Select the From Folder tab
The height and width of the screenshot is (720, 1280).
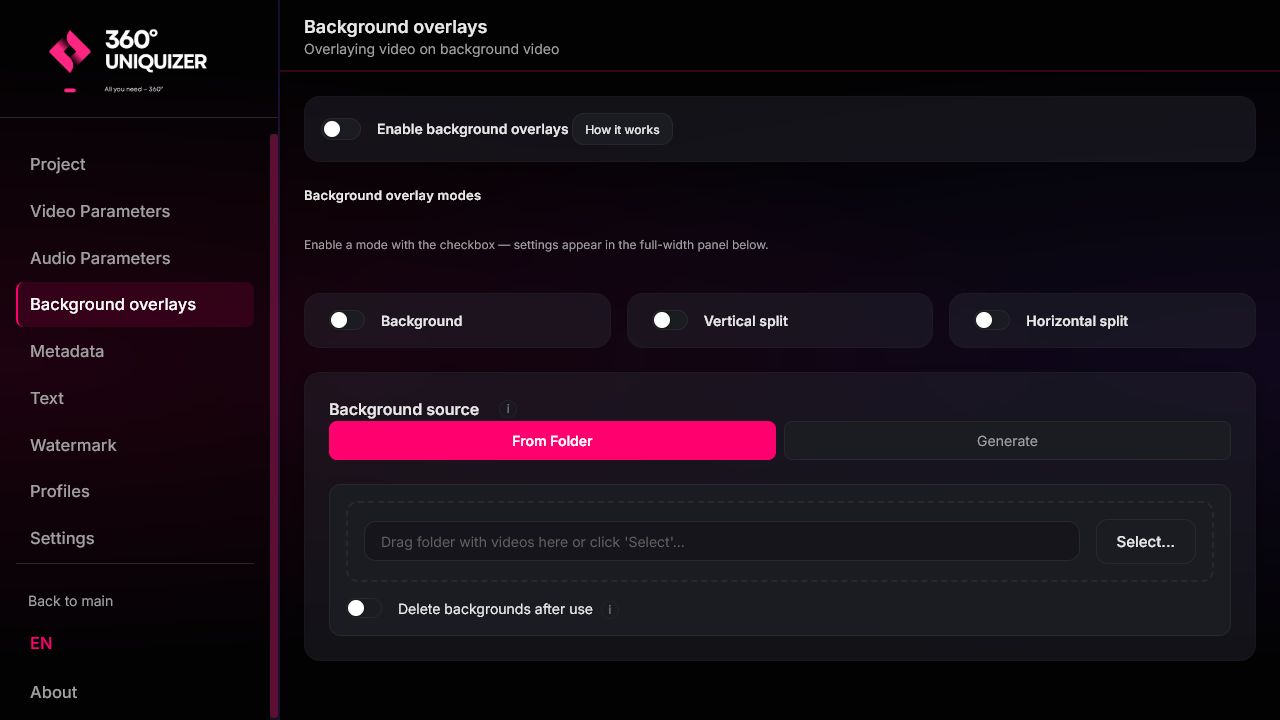(552, 441)
